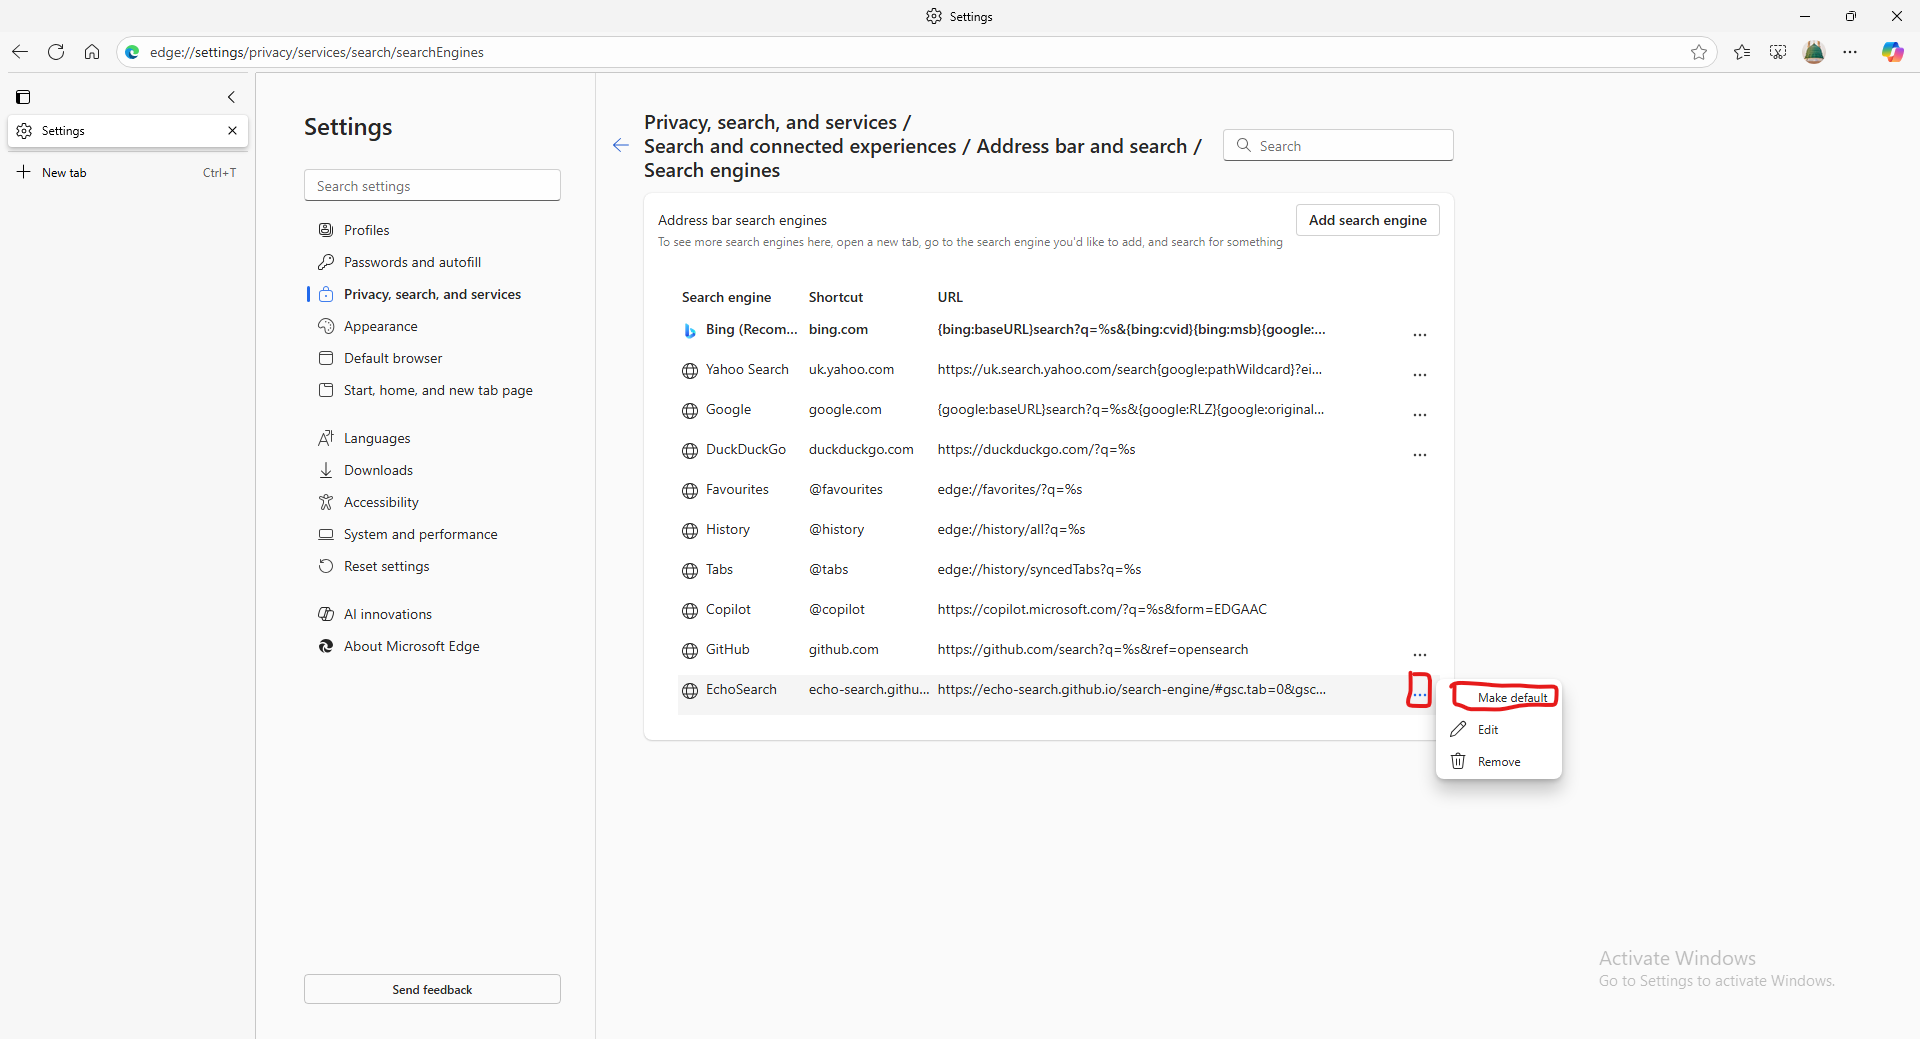Click the tab actions menu icon
Screen dimensions: 1920x1039
[x=23, y=97]
